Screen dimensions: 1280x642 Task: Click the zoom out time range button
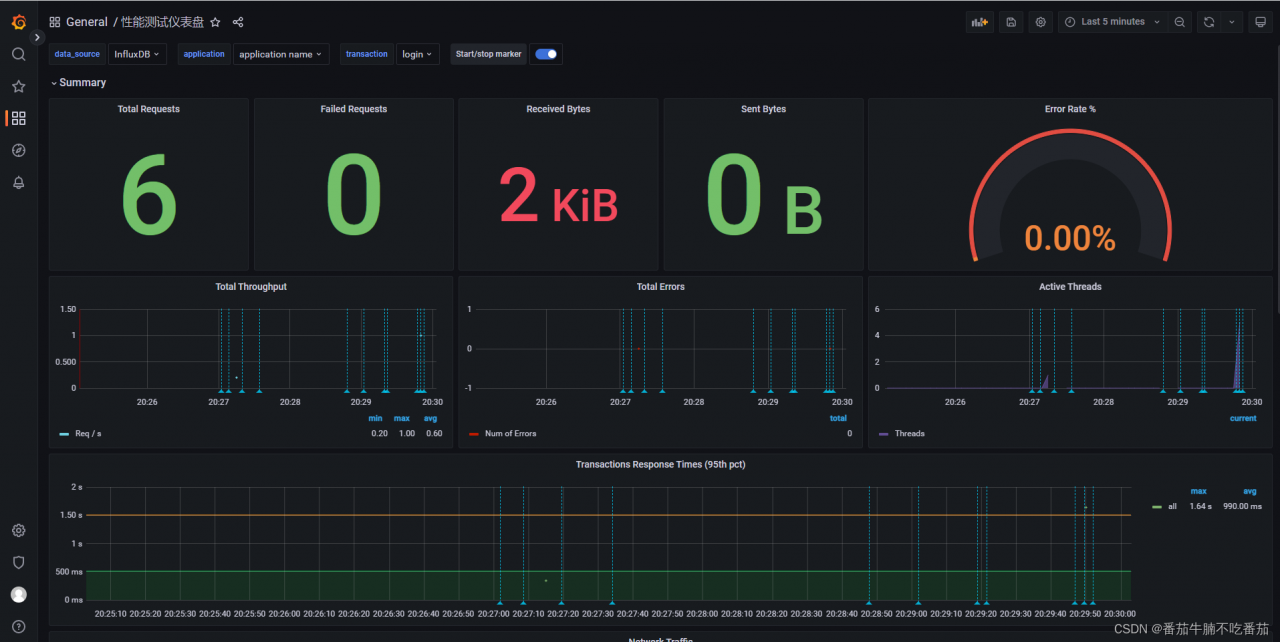tap(1181, 22)
